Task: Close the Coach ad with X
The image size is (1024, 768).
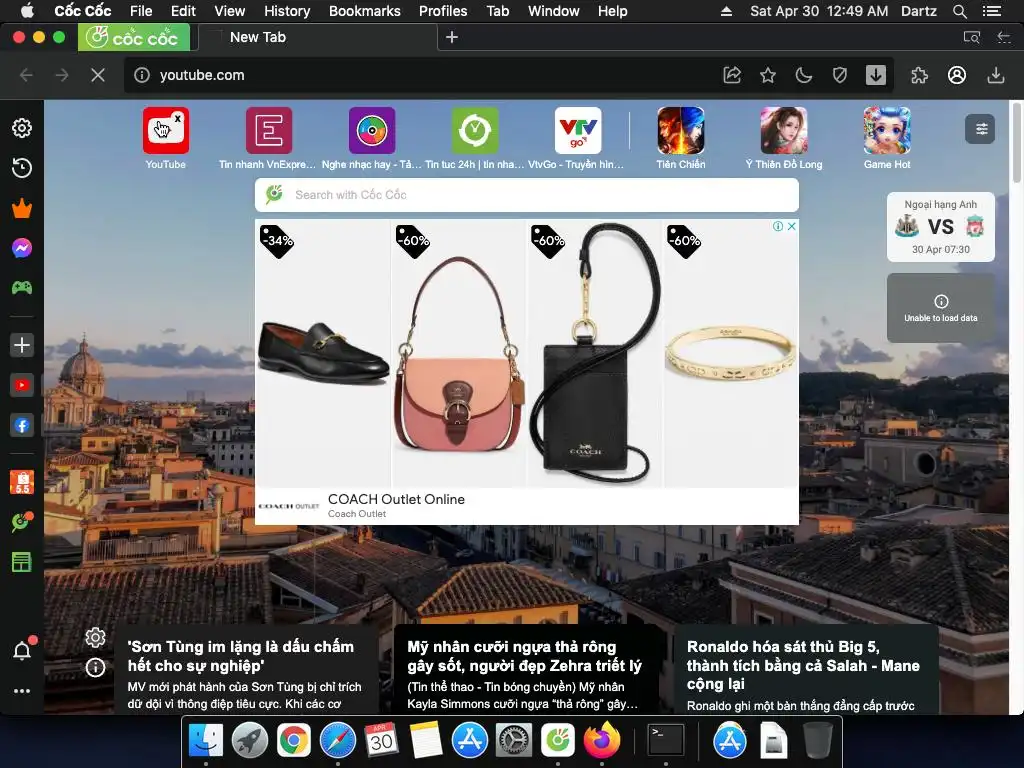Action: (792, 226)
